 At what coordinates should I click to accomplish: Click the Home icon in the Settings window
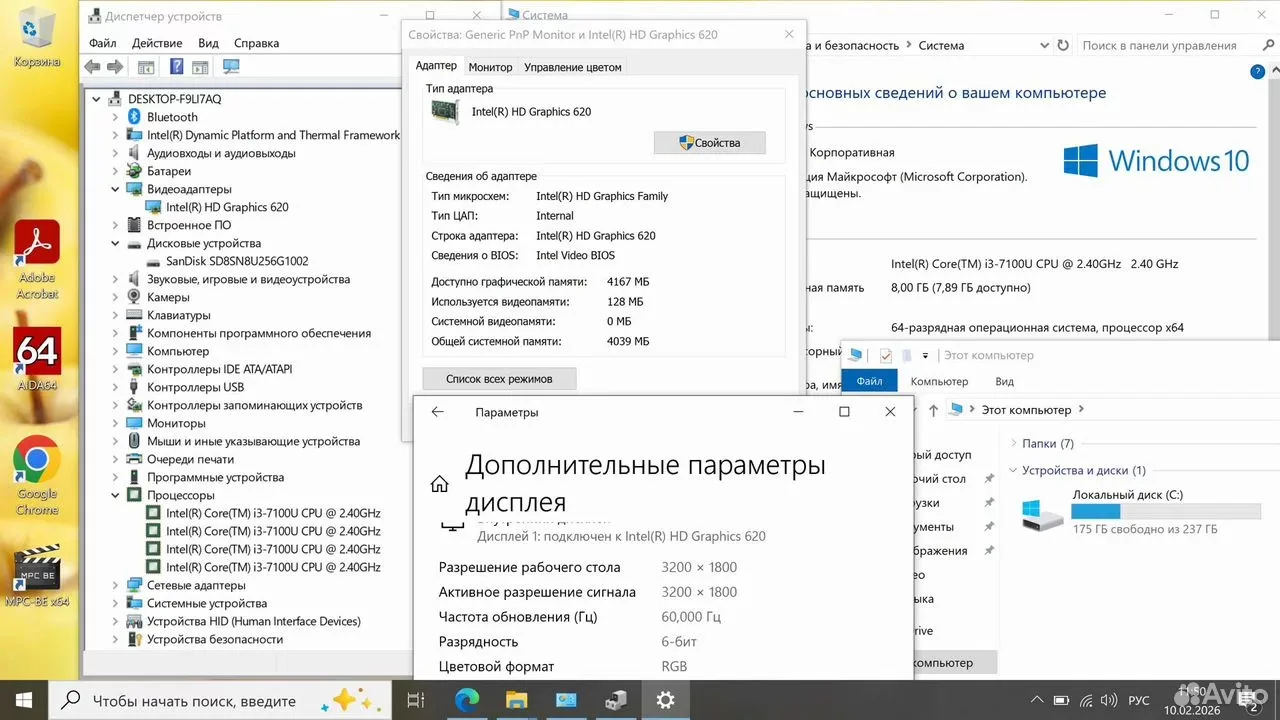coord(439,484)
